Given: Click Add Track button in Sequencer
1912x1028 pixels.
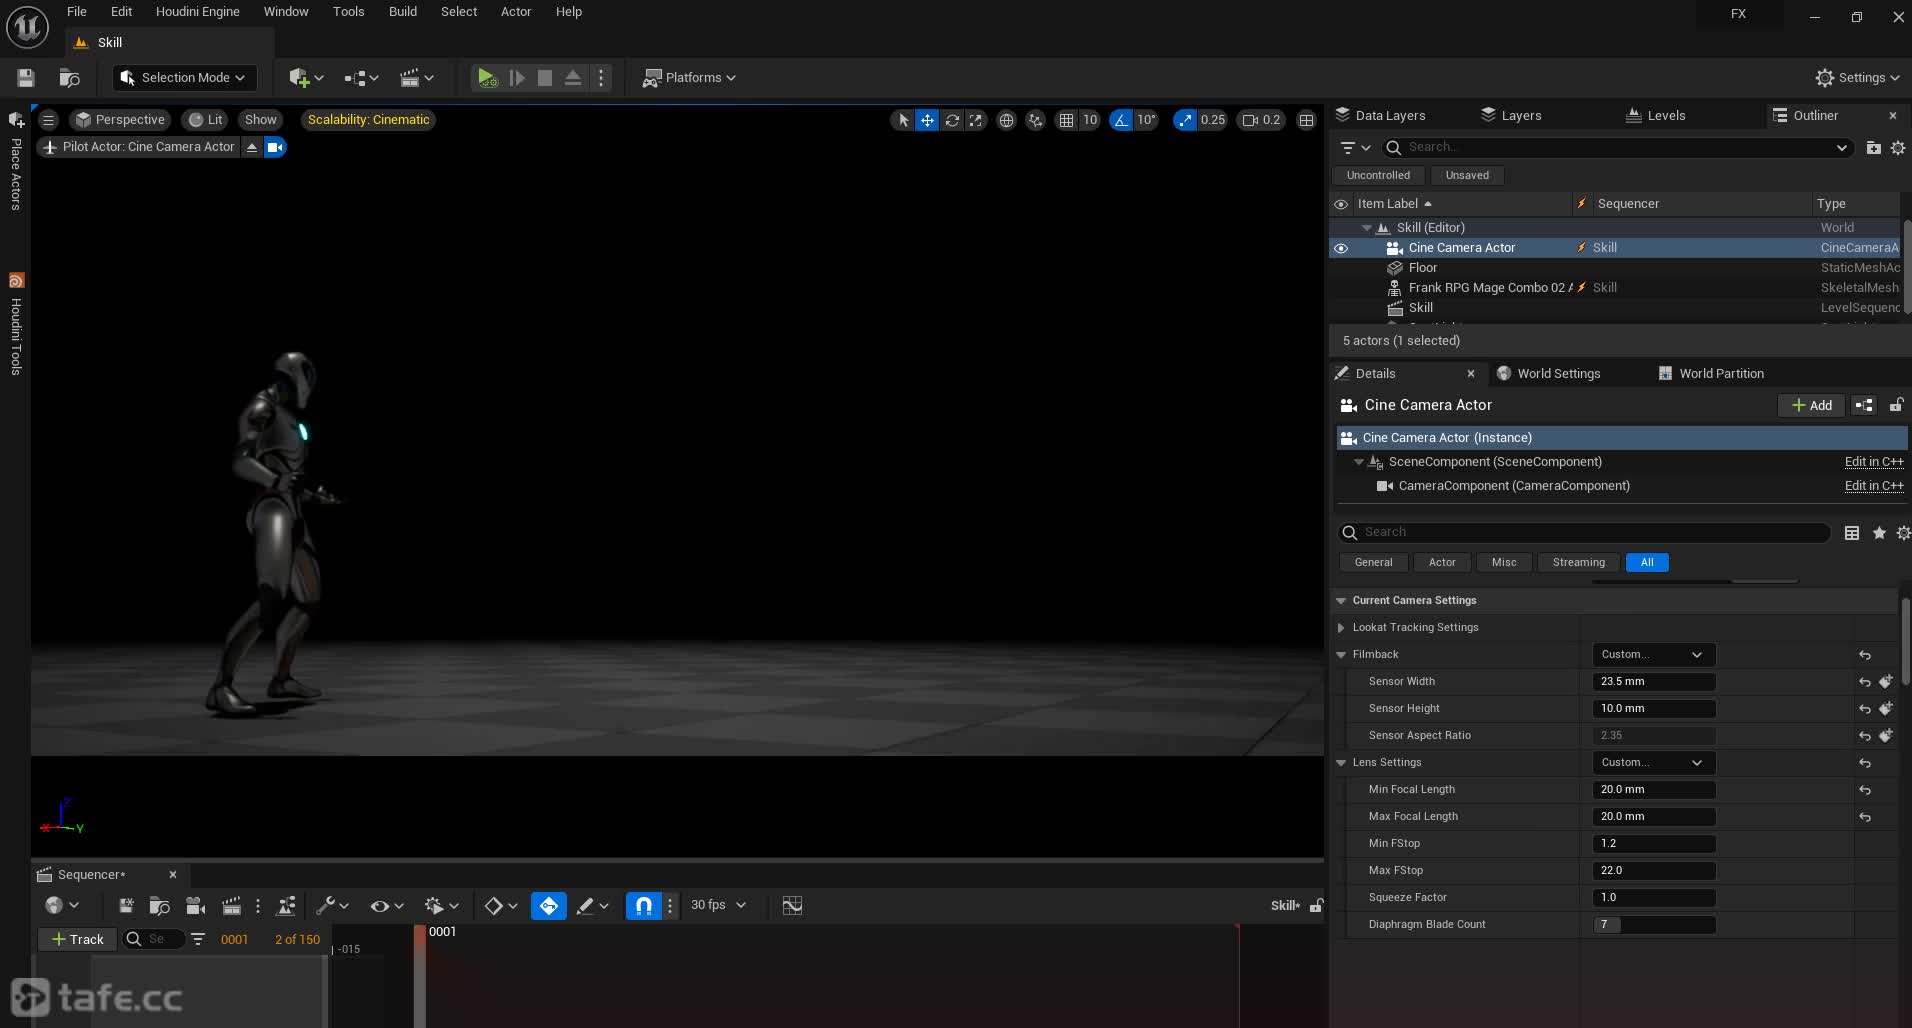Looking at the screenshot, I should pyautogui.click(x=77, y=940).
